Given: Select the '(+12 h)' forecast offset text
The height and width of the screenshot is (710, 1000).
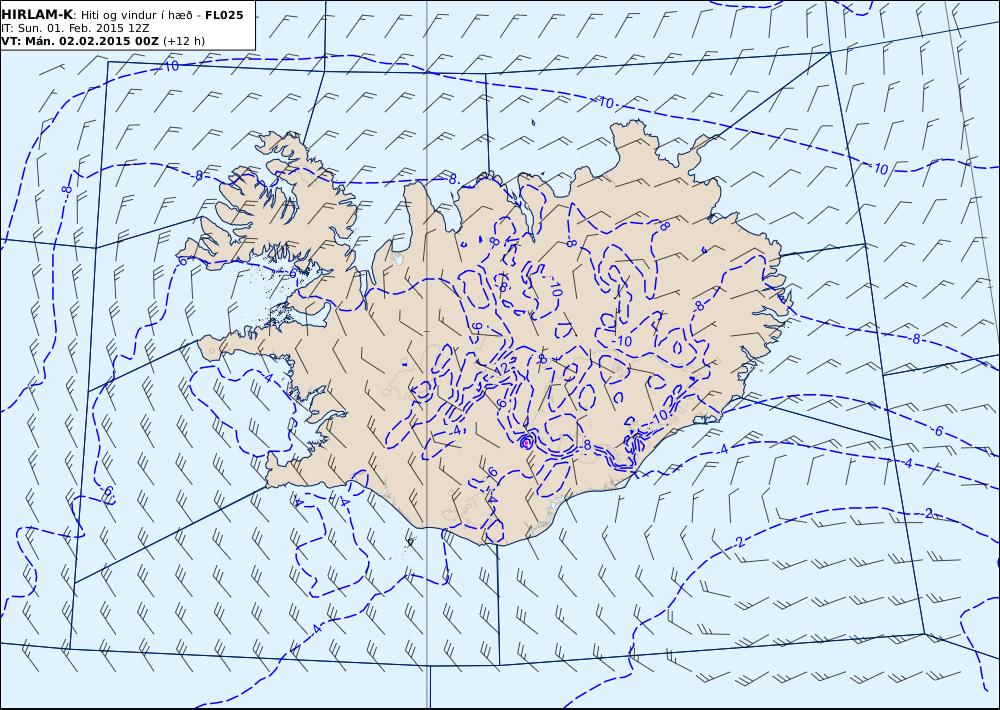Looking at the screenshot, I should [x=184, y=41].
